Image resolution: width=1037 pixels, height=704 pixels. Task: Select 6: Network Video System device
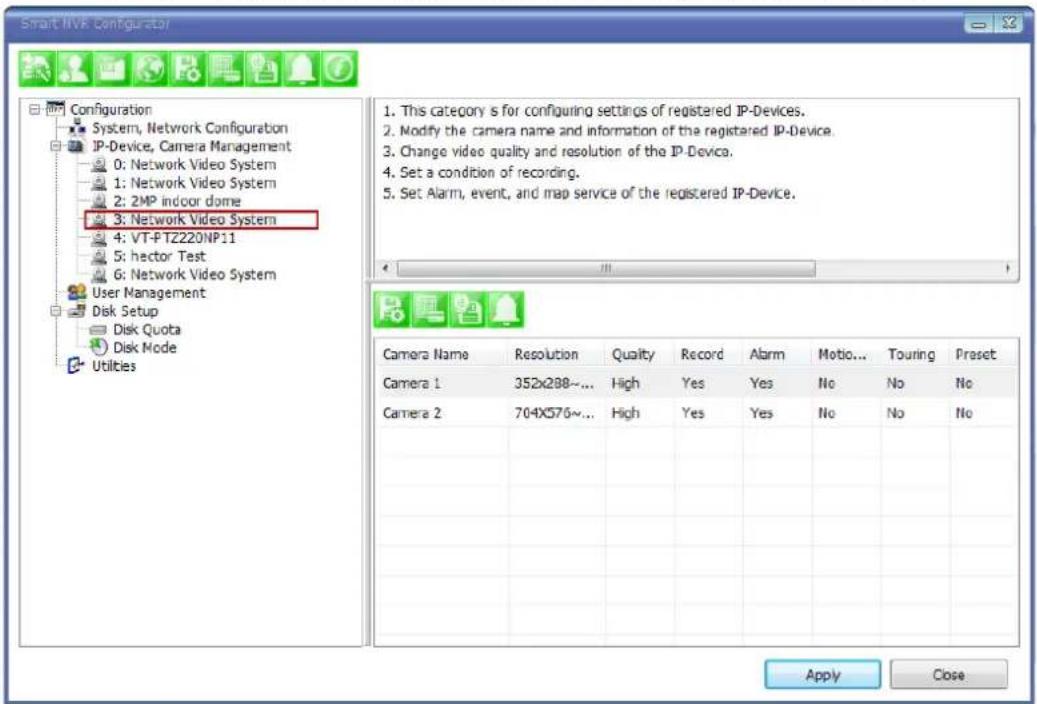click(x=194, y=275)
